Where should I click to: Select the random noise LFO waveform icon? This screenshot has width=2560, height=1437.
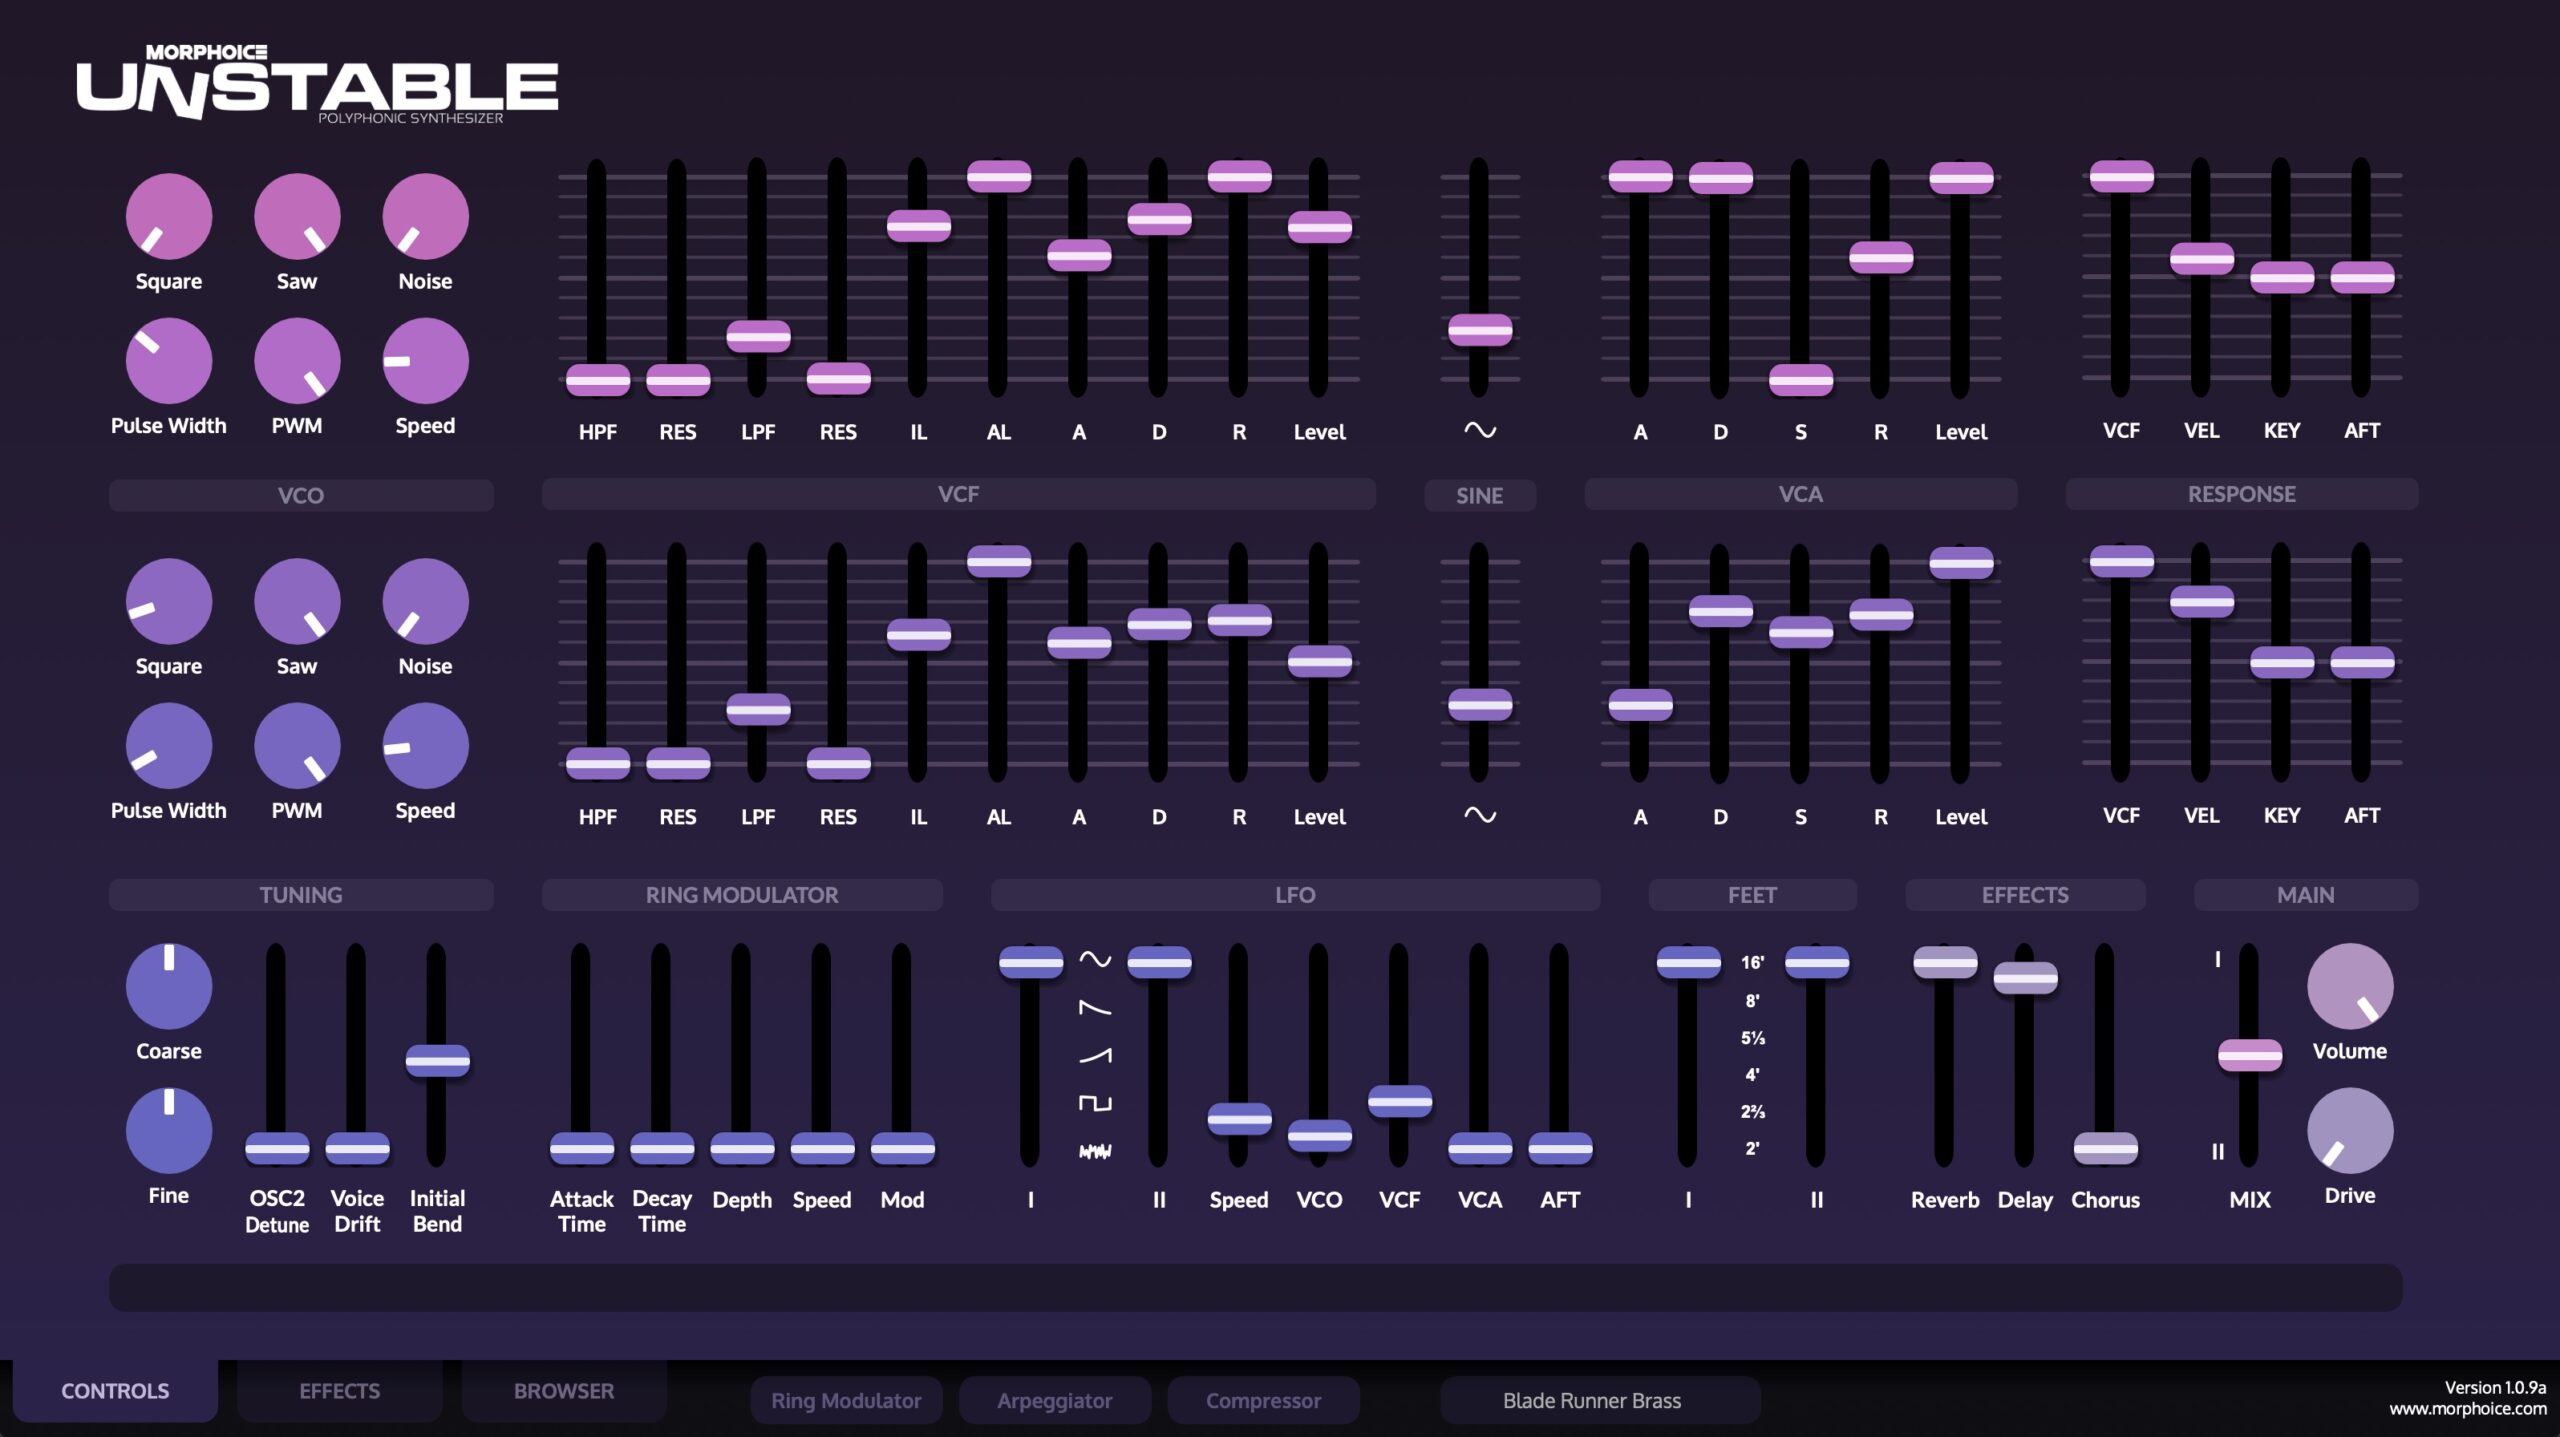pyautogui.click(x=1095, y=1151)
